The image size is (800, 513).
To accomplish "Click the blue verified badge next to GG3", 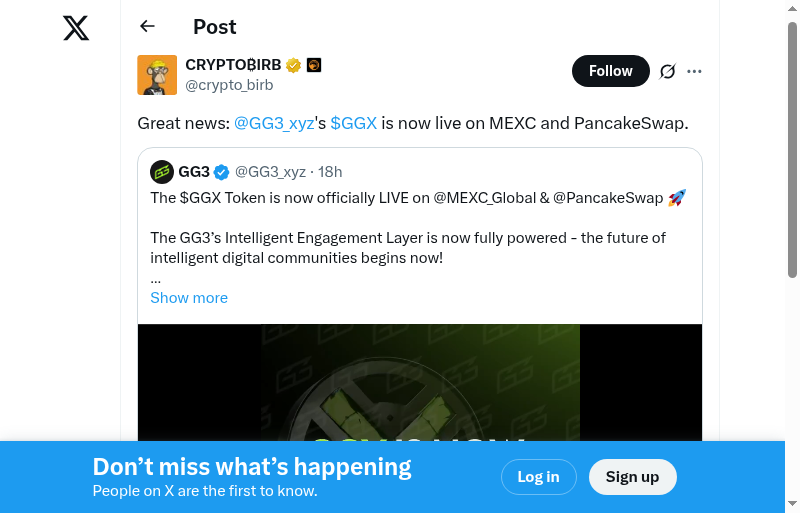I will click(222, 172).
